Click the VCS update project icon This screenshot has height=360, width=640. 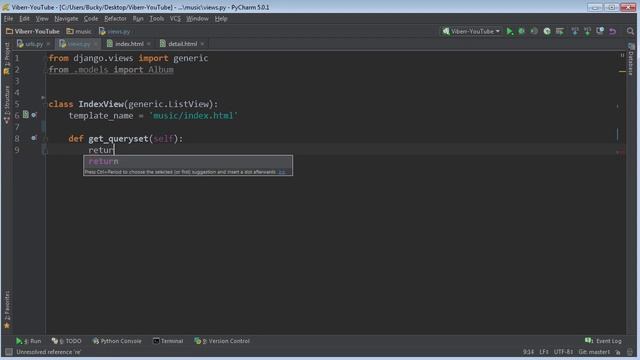click(575, 31)
